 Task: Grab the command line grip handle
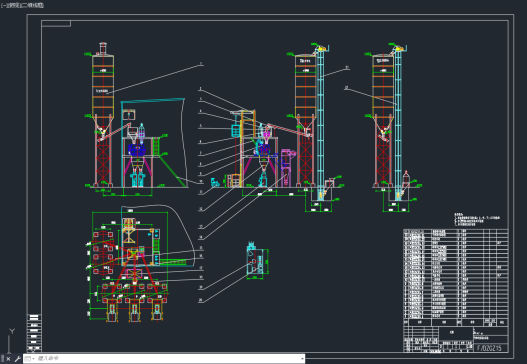pyautogui.click(x=2, y=359)
